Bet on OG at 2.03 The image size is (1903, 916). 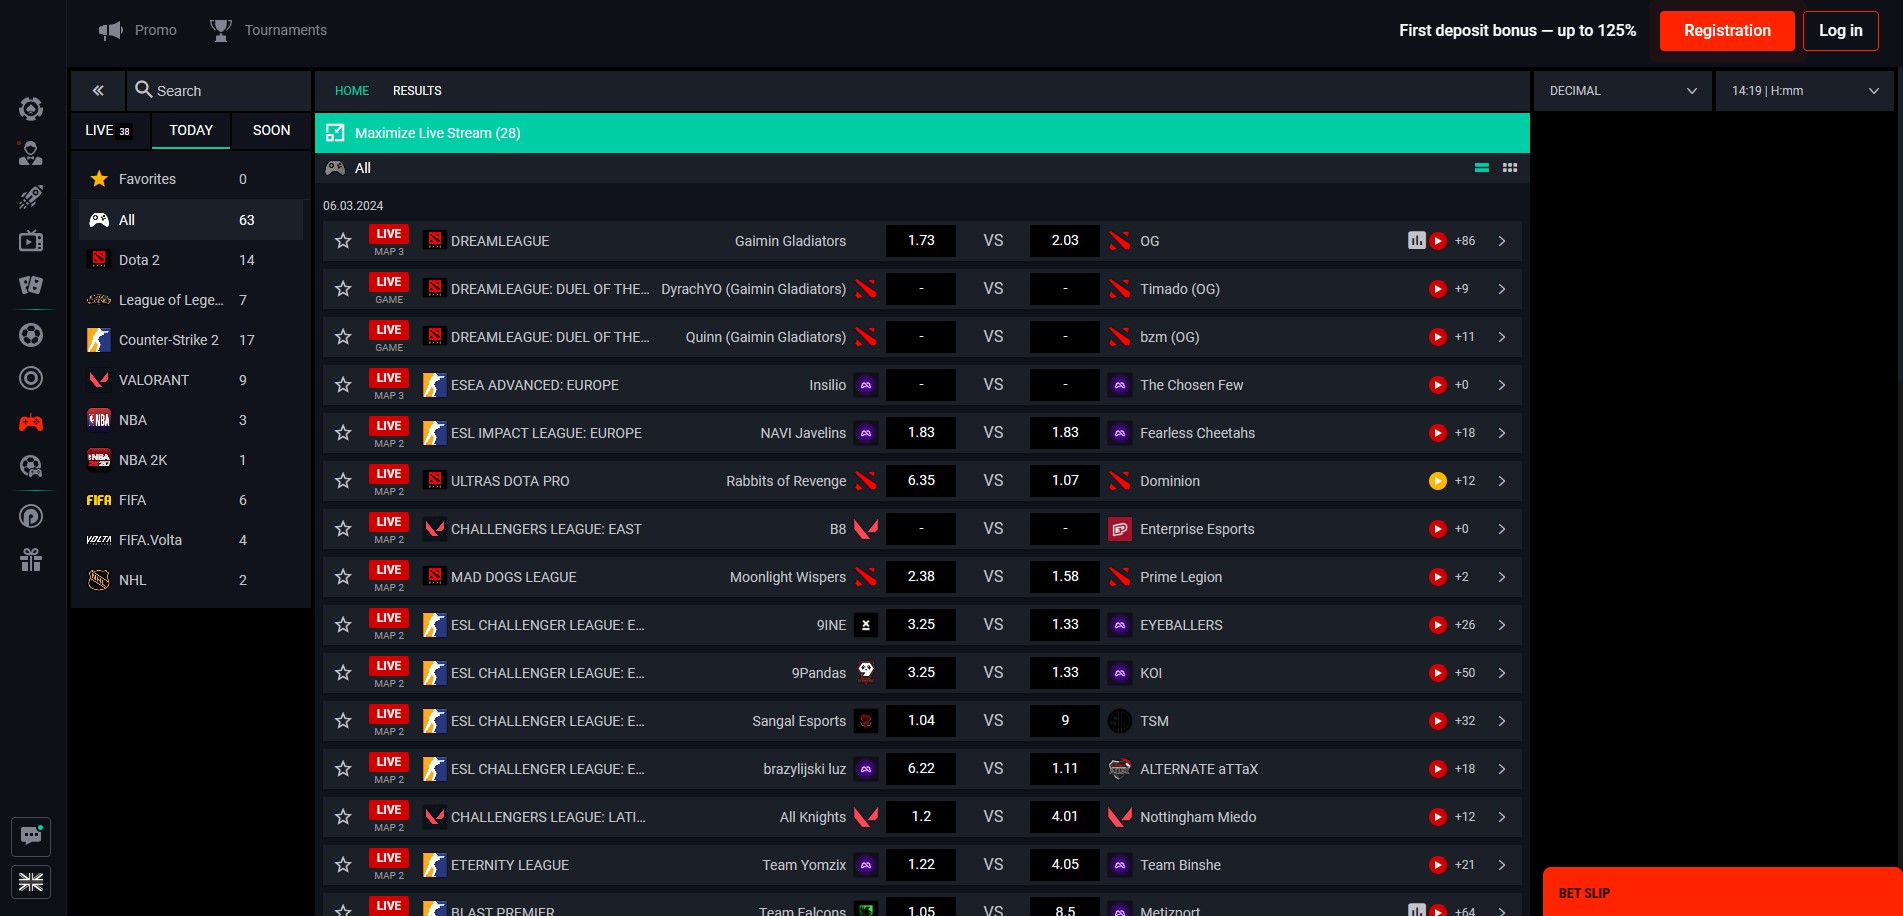[1065, 241]
